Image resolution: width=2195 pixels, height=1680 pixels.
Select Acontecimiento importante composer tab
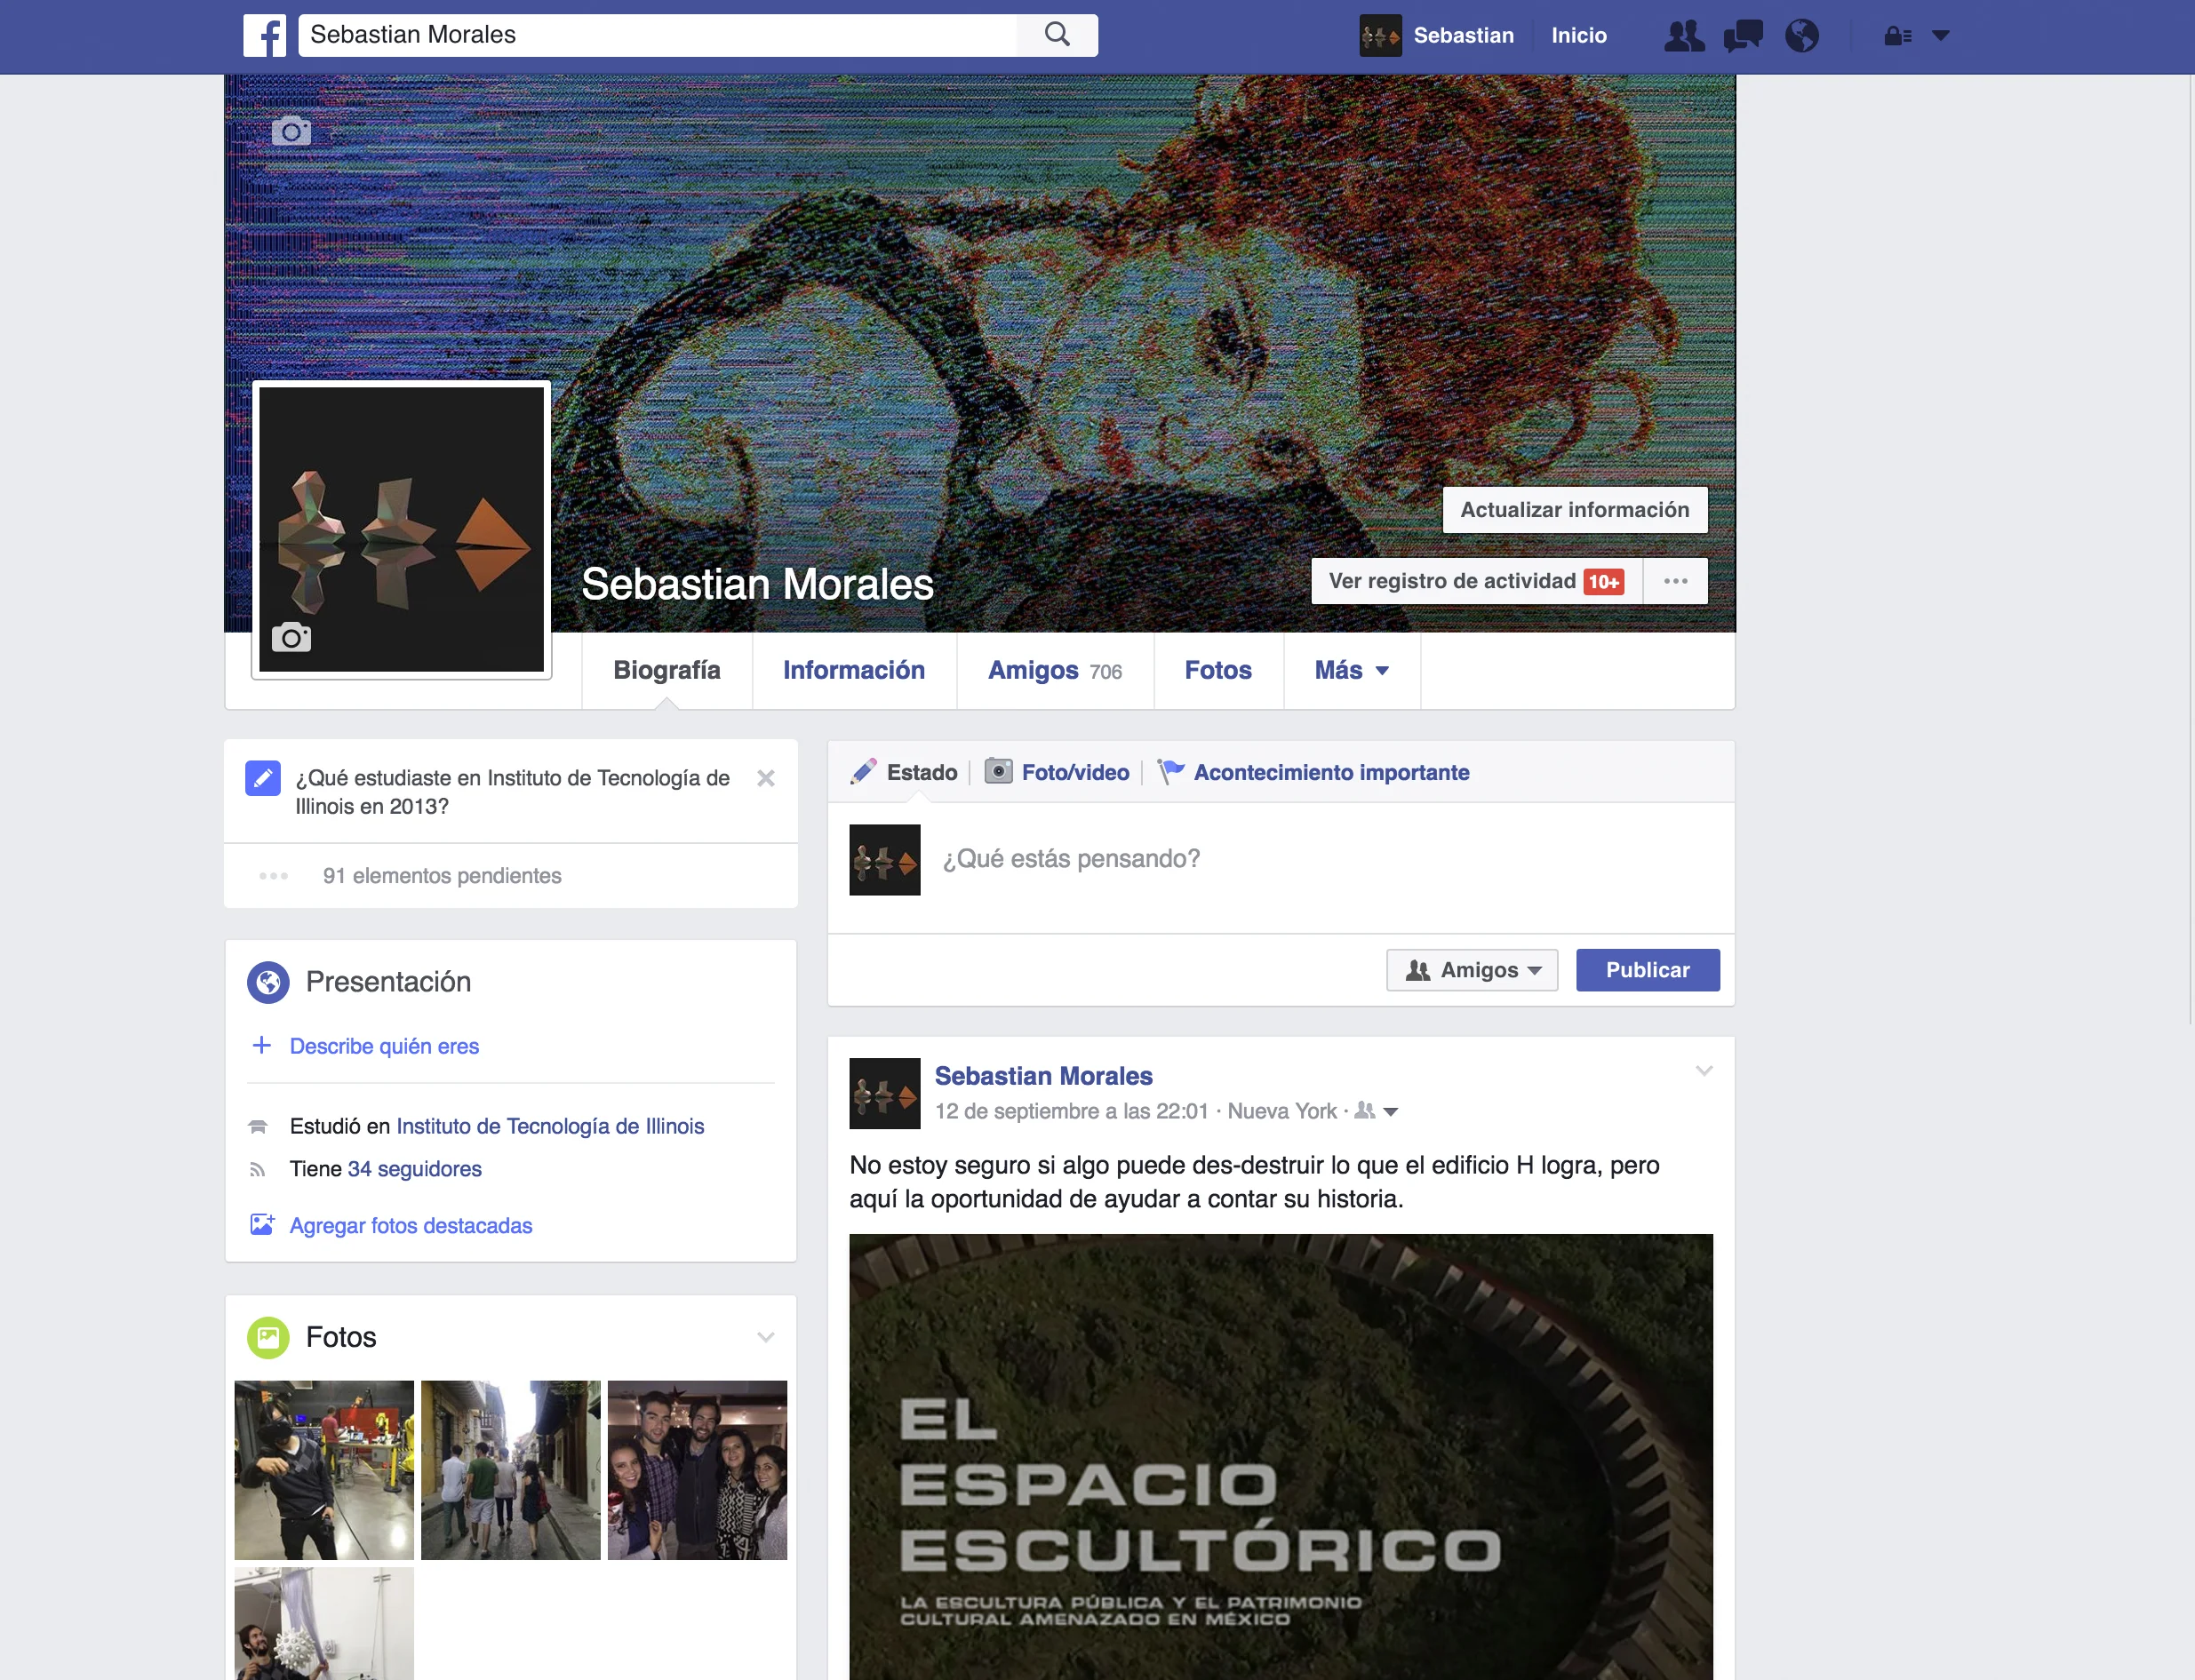1313,772
